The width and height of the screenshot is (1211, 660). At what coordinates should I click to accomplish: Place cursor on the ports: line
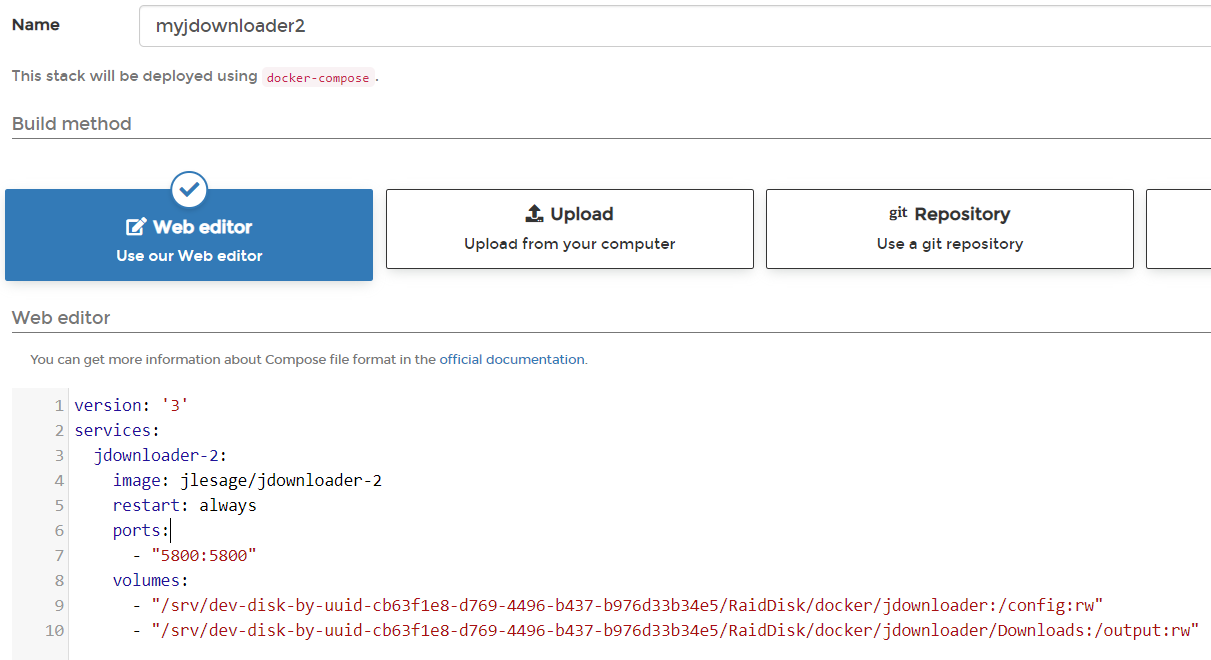141,530
